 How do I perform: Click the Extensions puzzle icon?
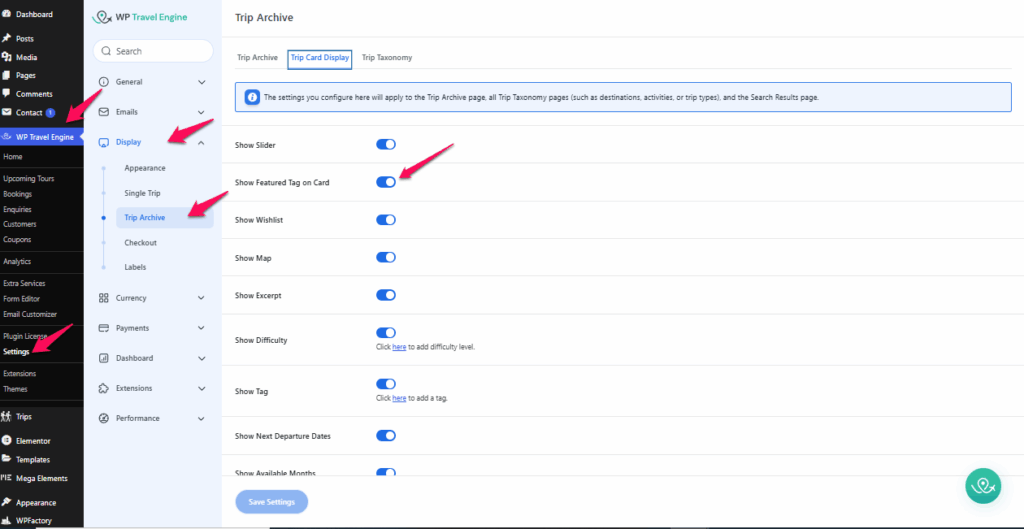click(x=104, y=388)
